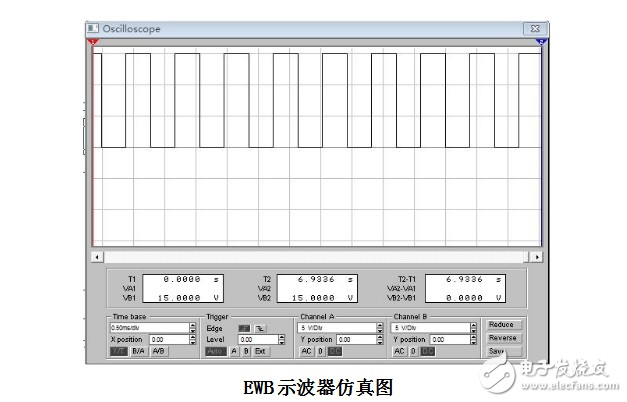Select the falling edge trigger icon
Screen dimensions: 627x402
pos(260,328)
